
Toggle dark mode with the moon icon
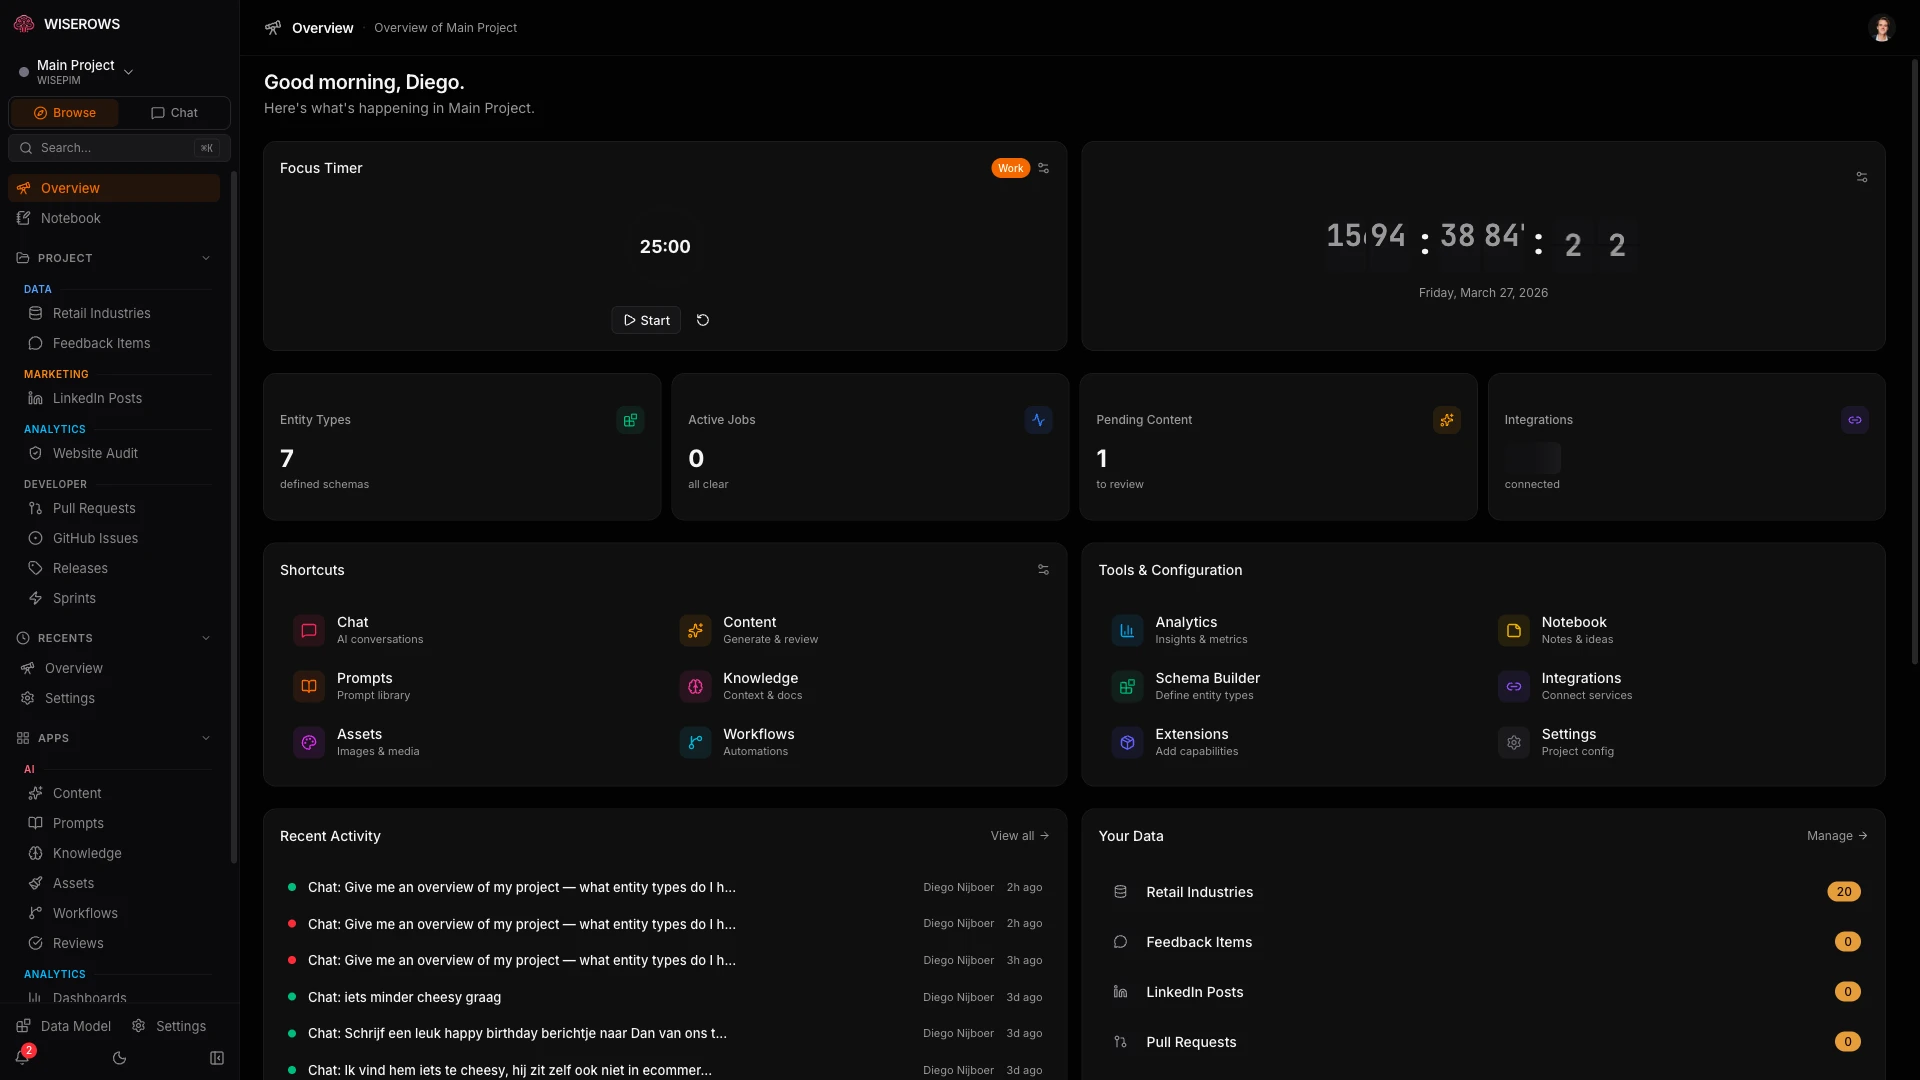pyautogui.click(x=120, y=1058)
